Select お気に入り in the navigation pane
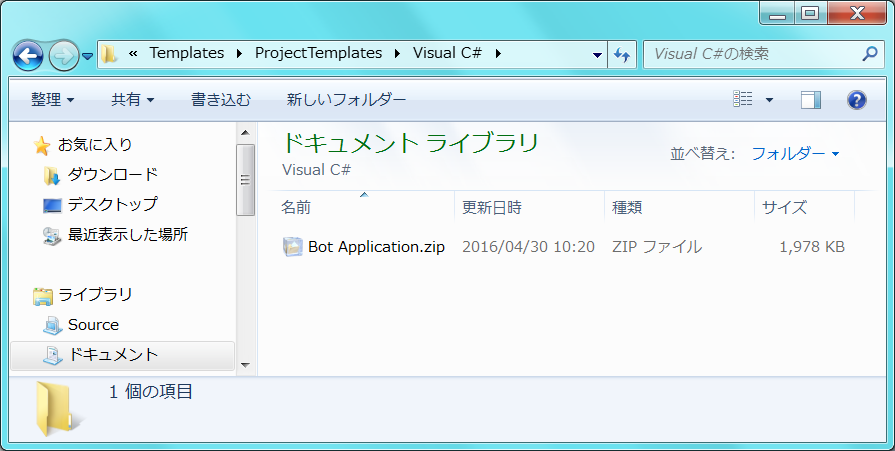Screen dimensions: 895x451 pos(95,144)
